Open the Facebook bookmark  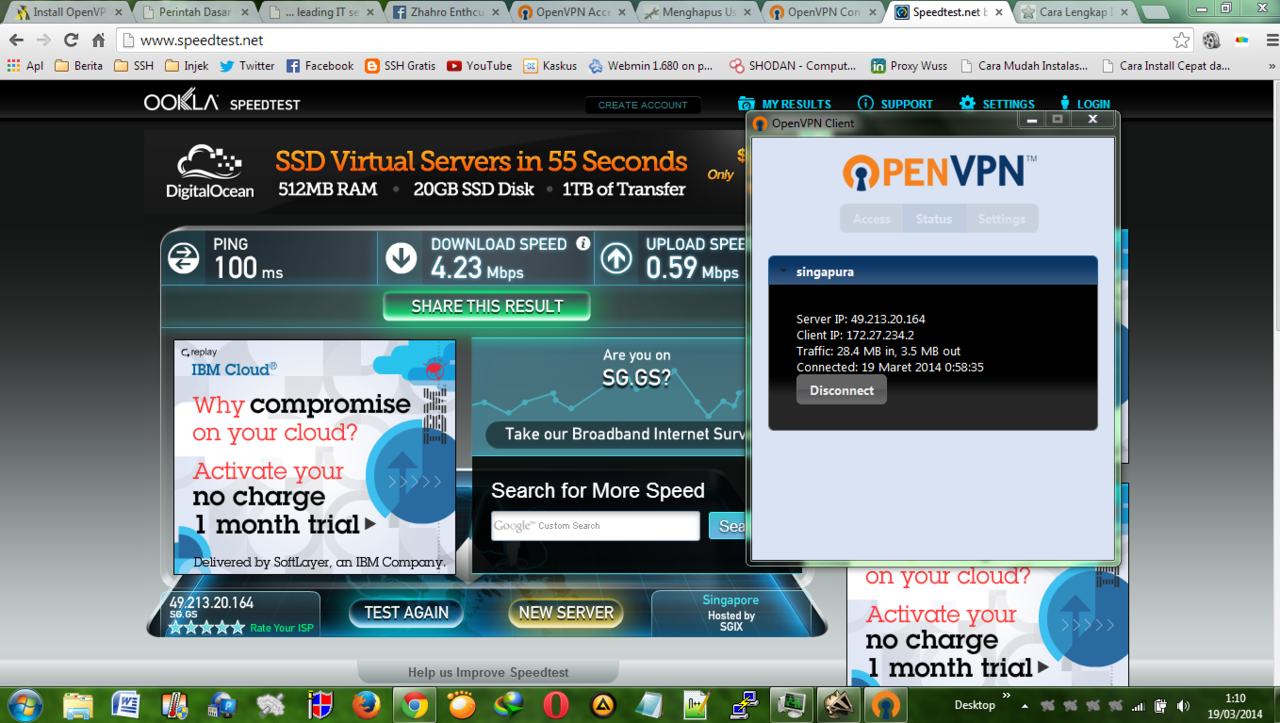(320, 66)
